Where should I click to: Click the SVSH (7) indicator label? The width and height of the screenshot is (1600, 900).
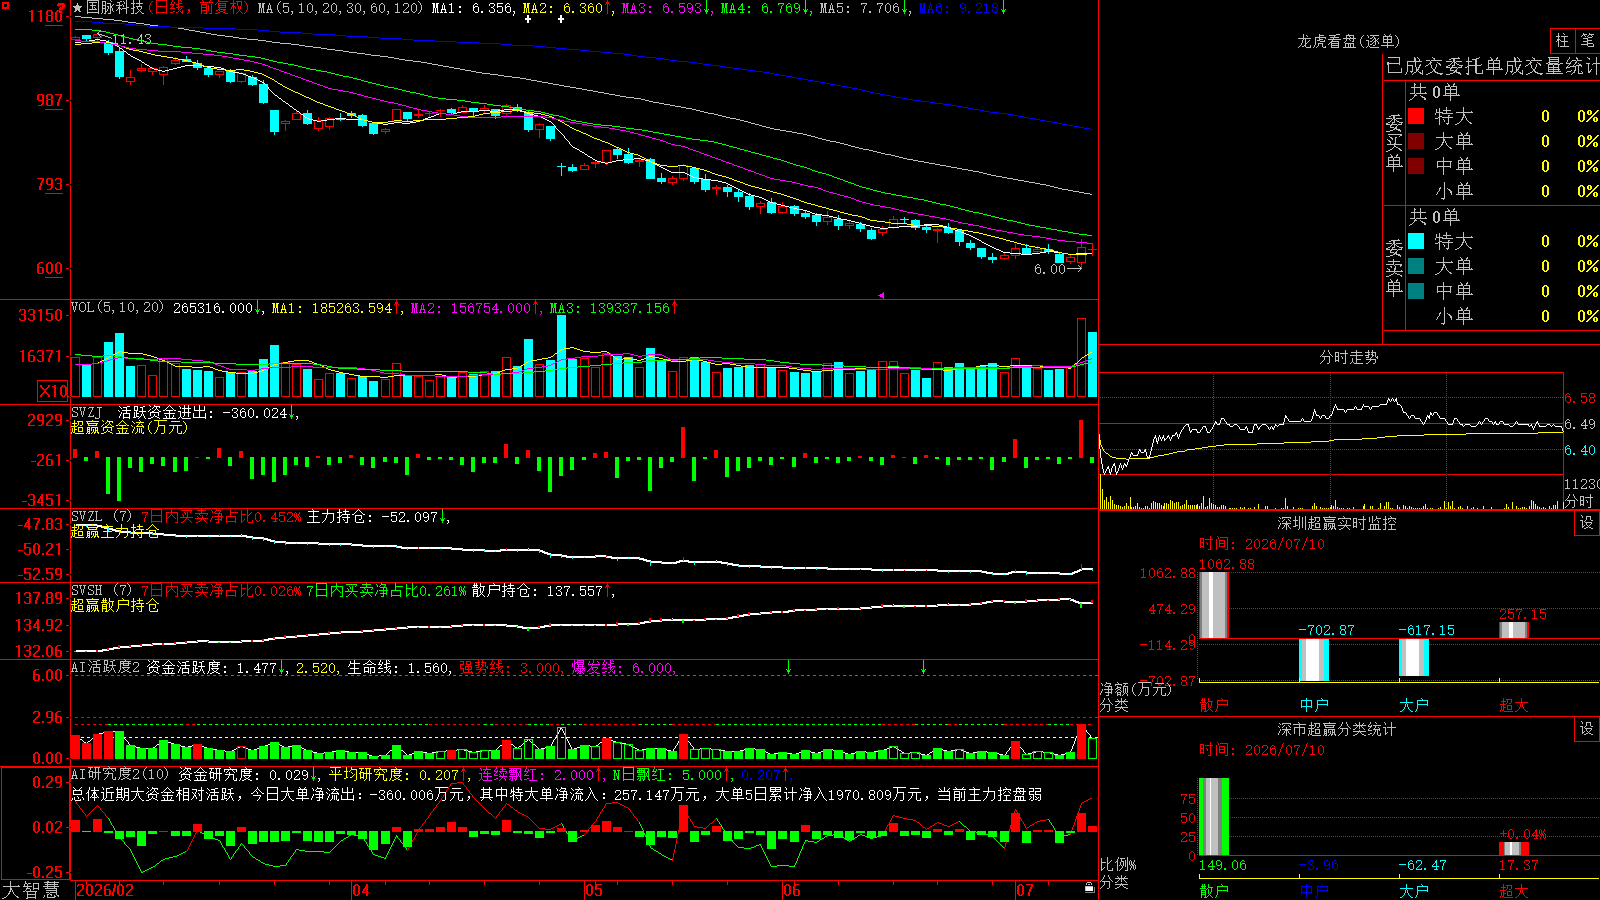click(x=102, y=591)
